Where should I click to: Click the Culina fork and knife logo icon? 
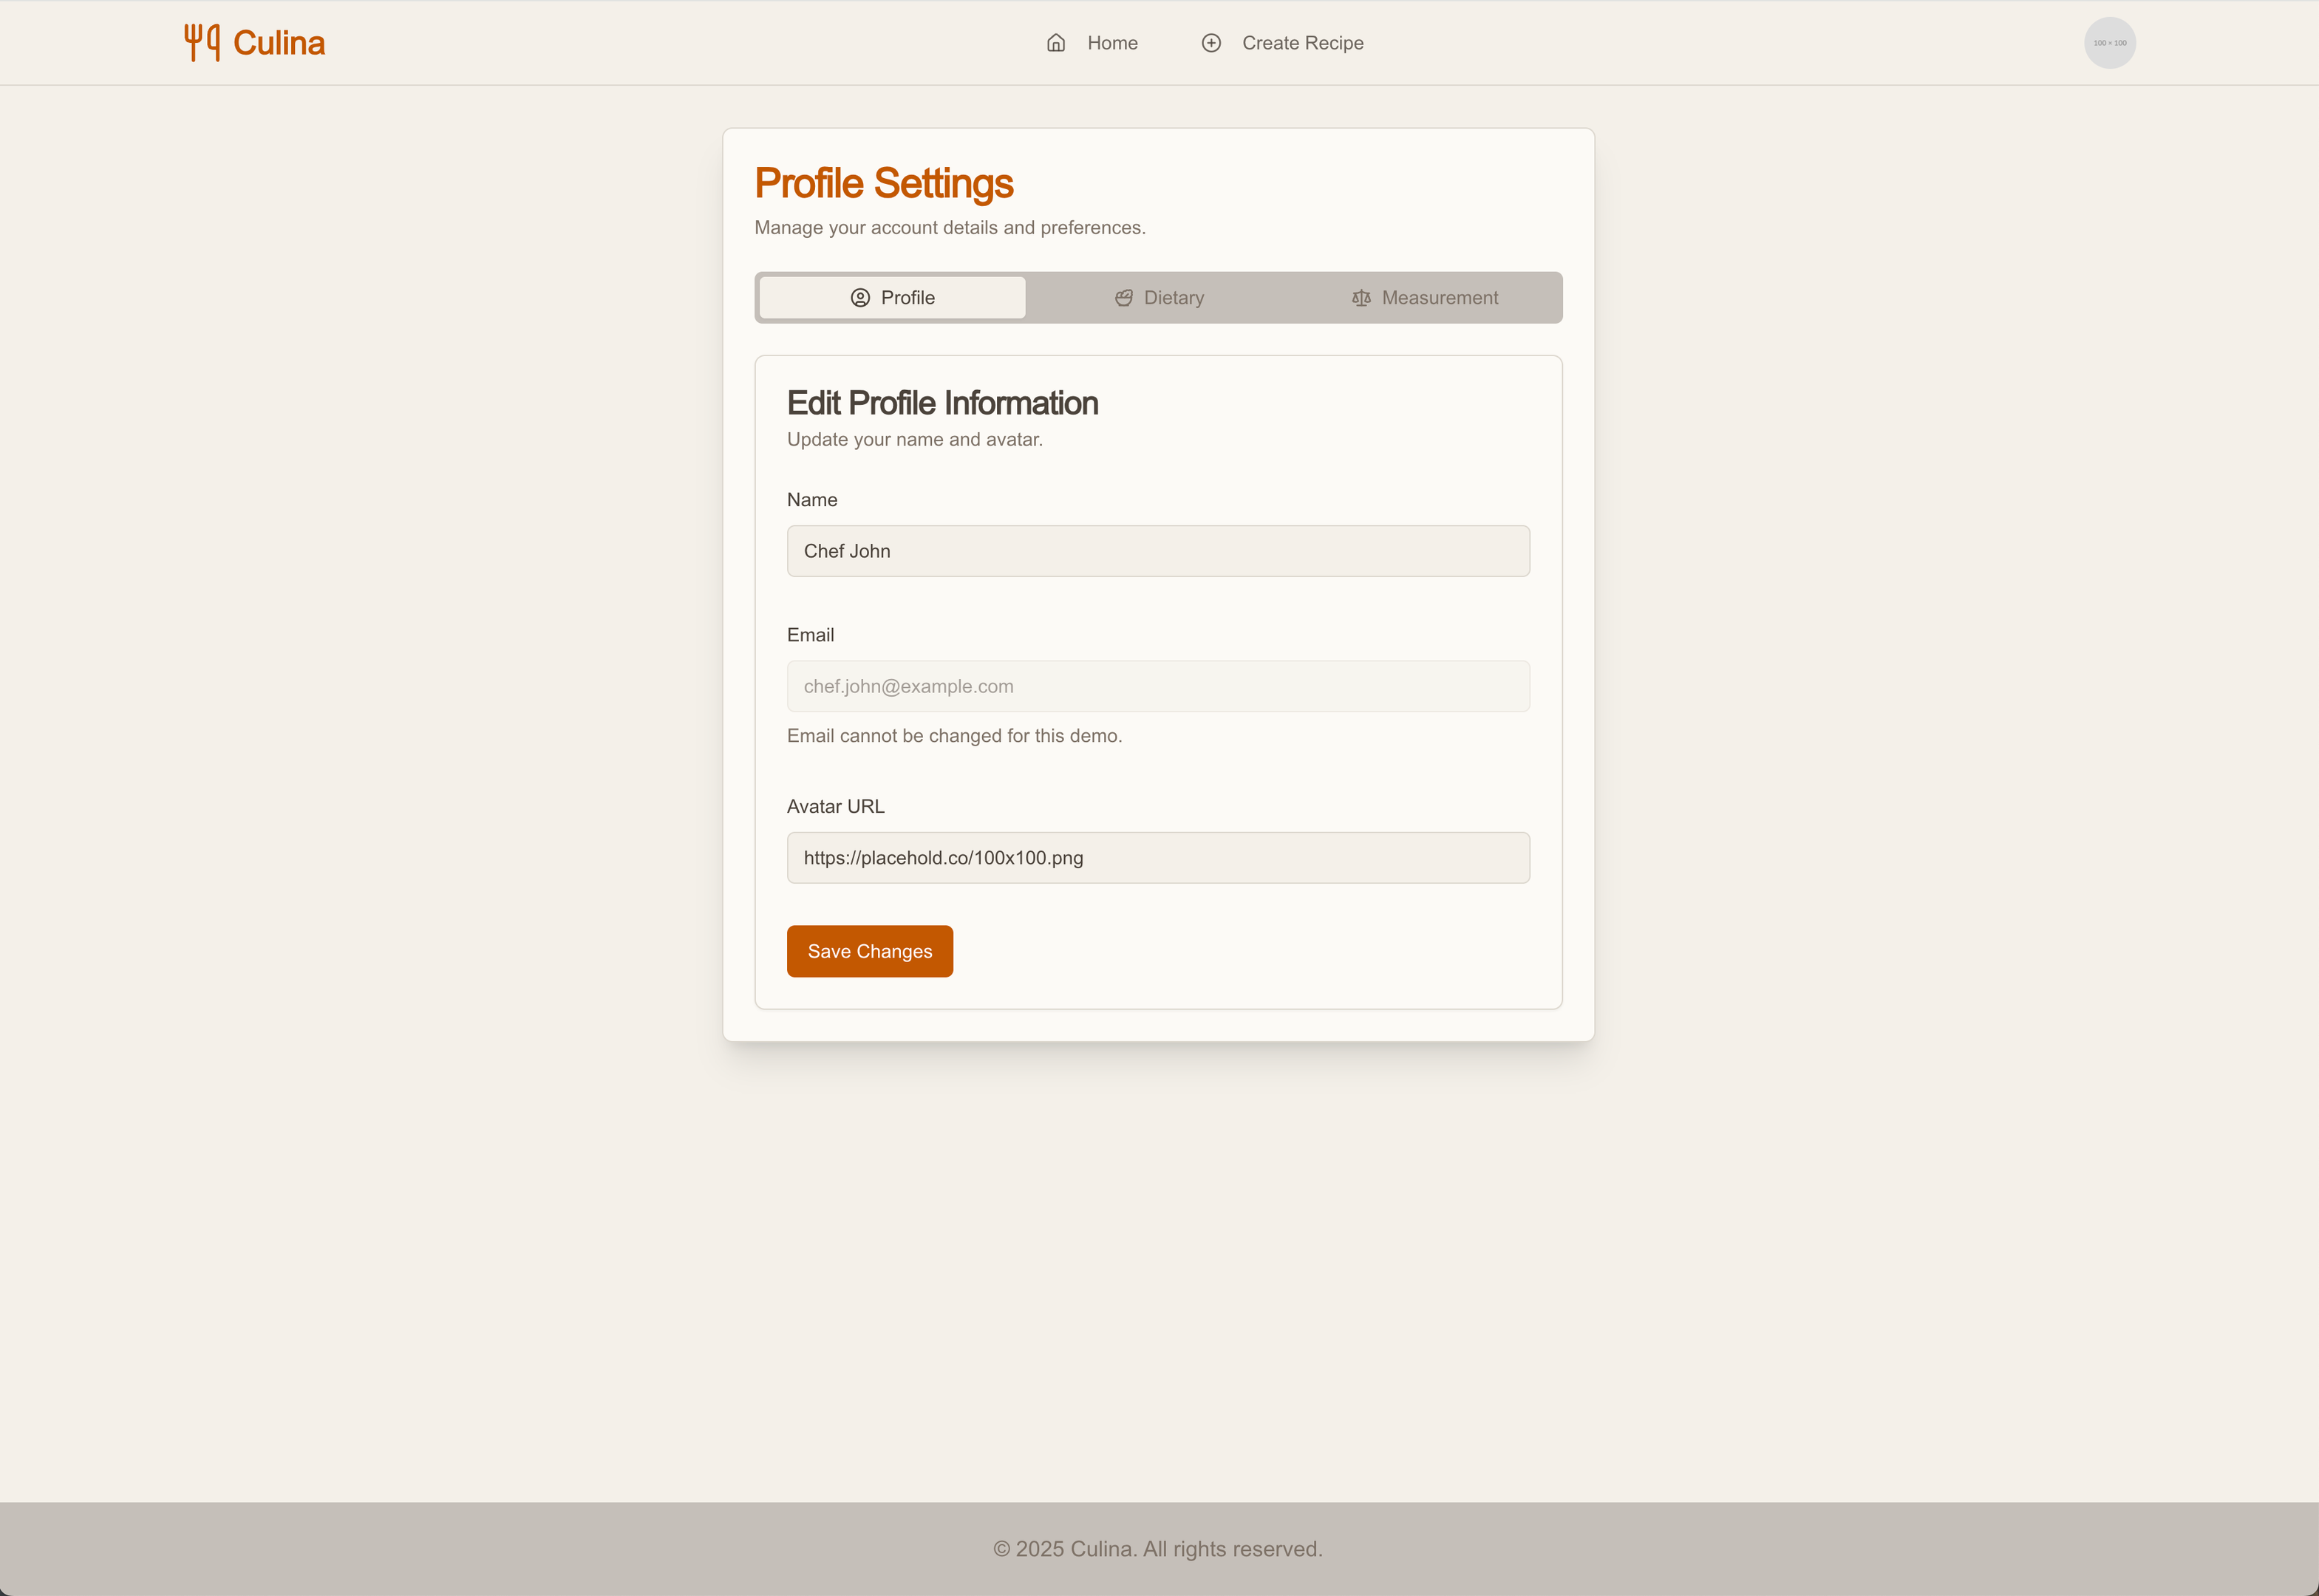[201, 43]
